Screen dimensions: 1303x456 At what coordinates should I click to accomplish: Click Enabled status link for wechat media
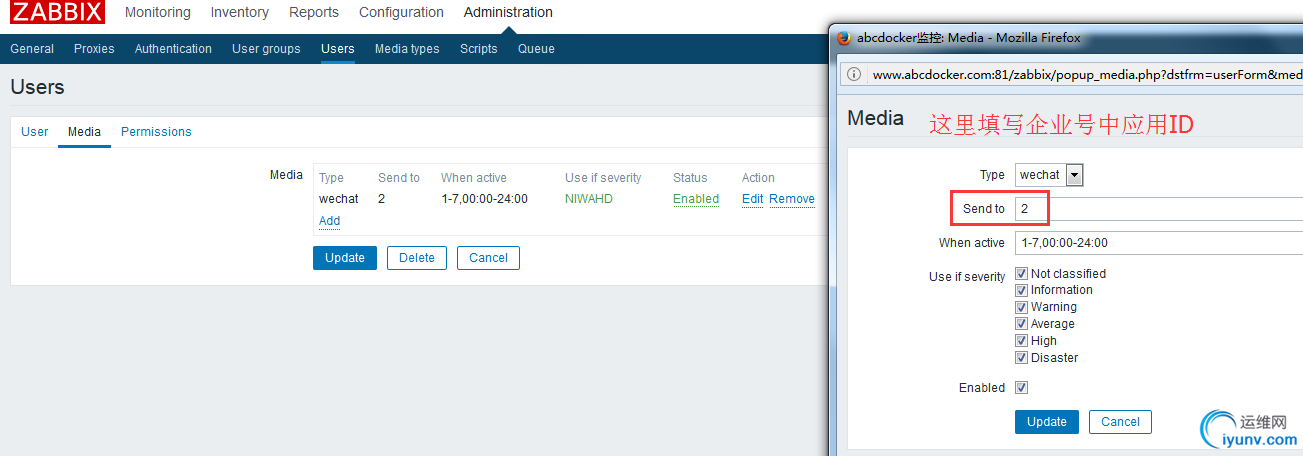pyautogui.click(x=696, y=199)
